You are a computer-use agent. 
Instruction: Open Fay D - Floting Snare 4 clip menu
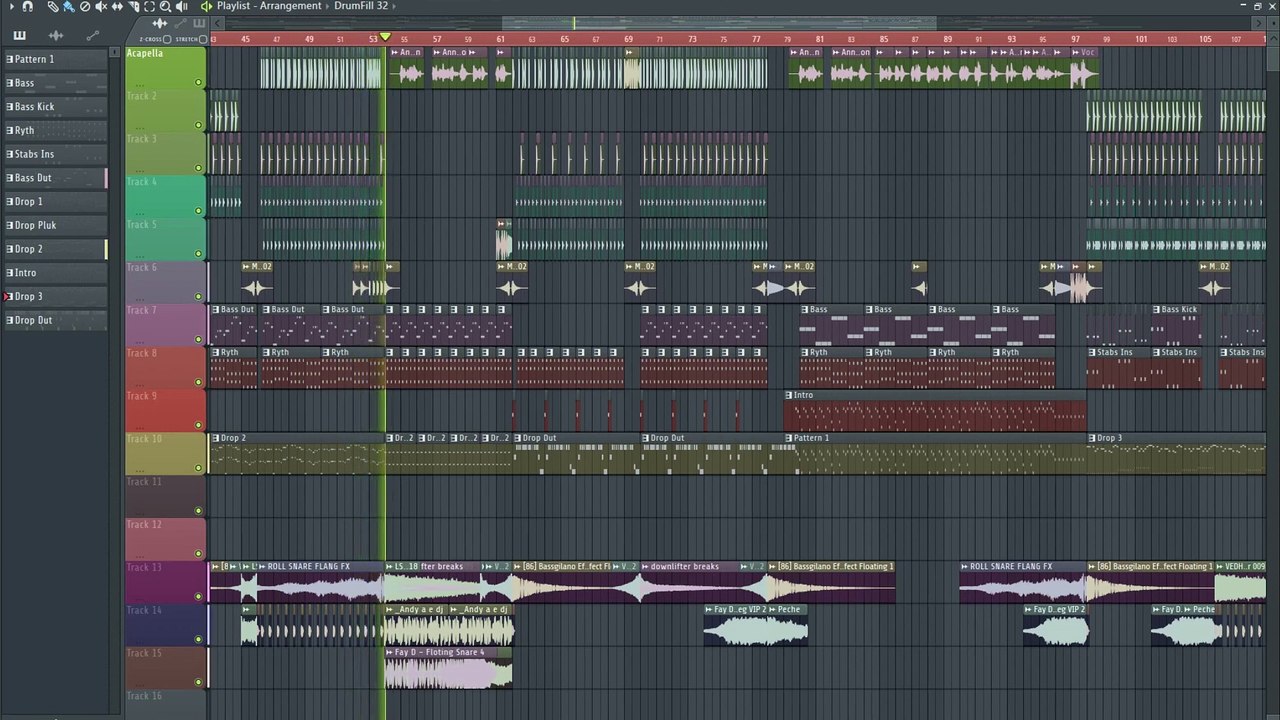pyautogui.click(x=390, y=653)
